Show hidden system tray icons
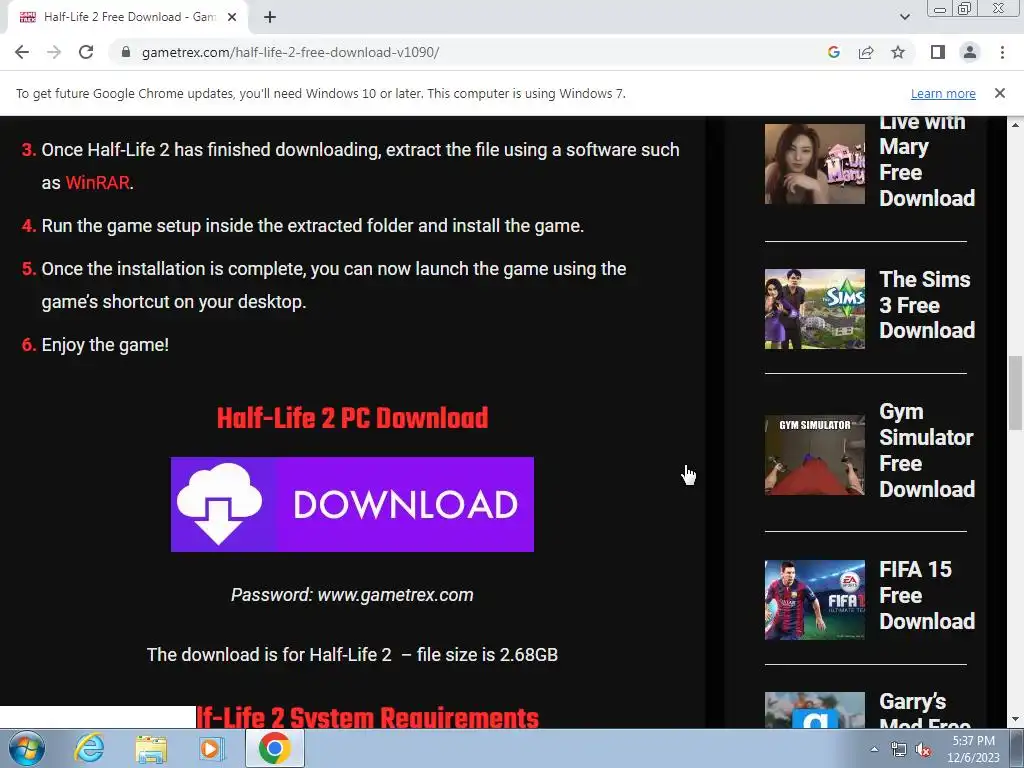This screenshot has width=1024, height=768. click(x=874, y=749)
